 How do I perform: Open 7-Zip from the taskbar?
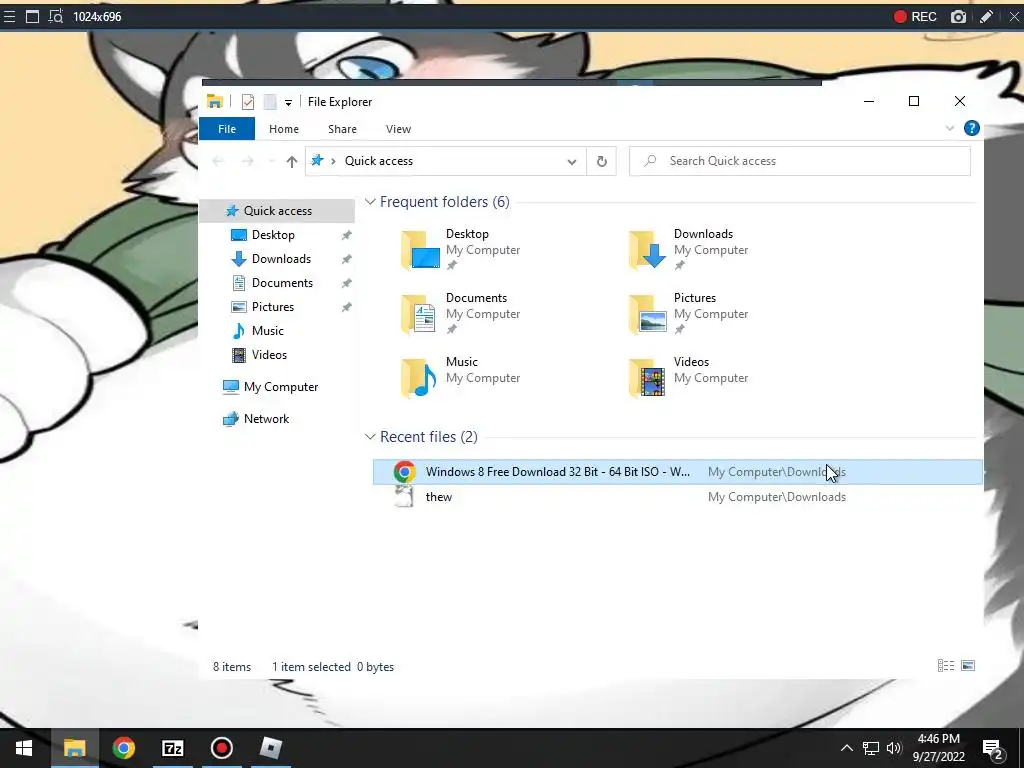tap(172, 748)
